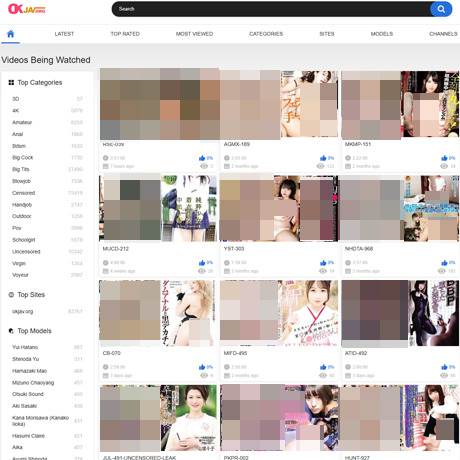The width and height of the screenshot is (460, 460).
Task: Open the MIFD-495 video thumbnail
Action: [279, 313]
